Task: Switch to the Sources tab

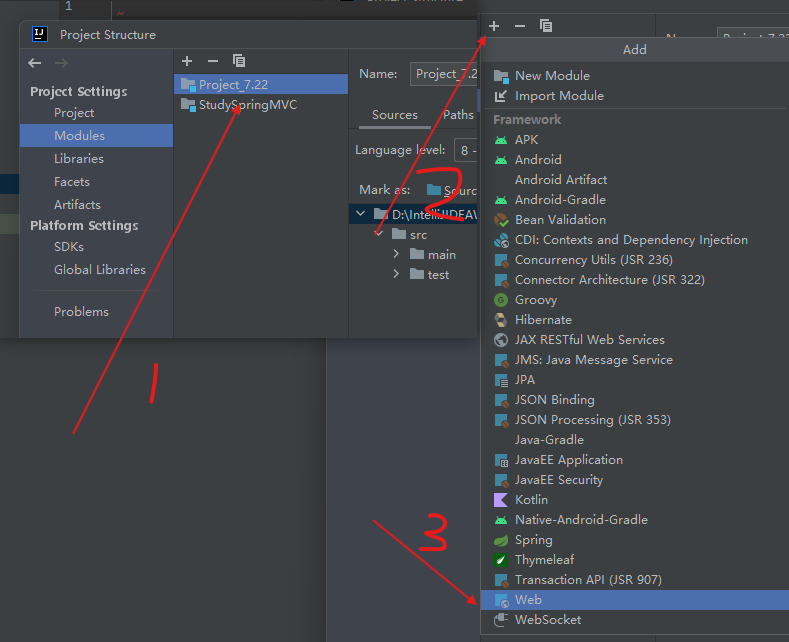Action: coord(394,115)
